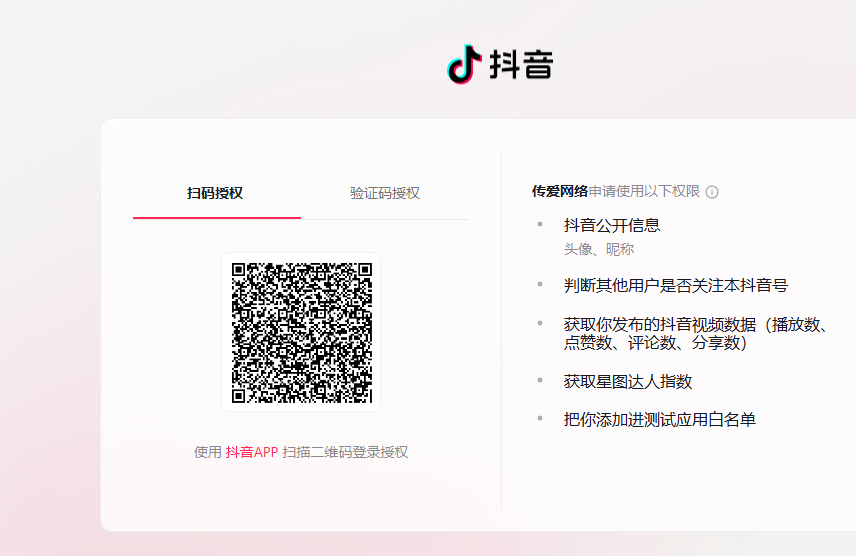Image resolution: width=856 pixels, height=556 pixels.
Task: Click the Douyin musical note logo
Action: pyautogui.click(x=464, y=64)
